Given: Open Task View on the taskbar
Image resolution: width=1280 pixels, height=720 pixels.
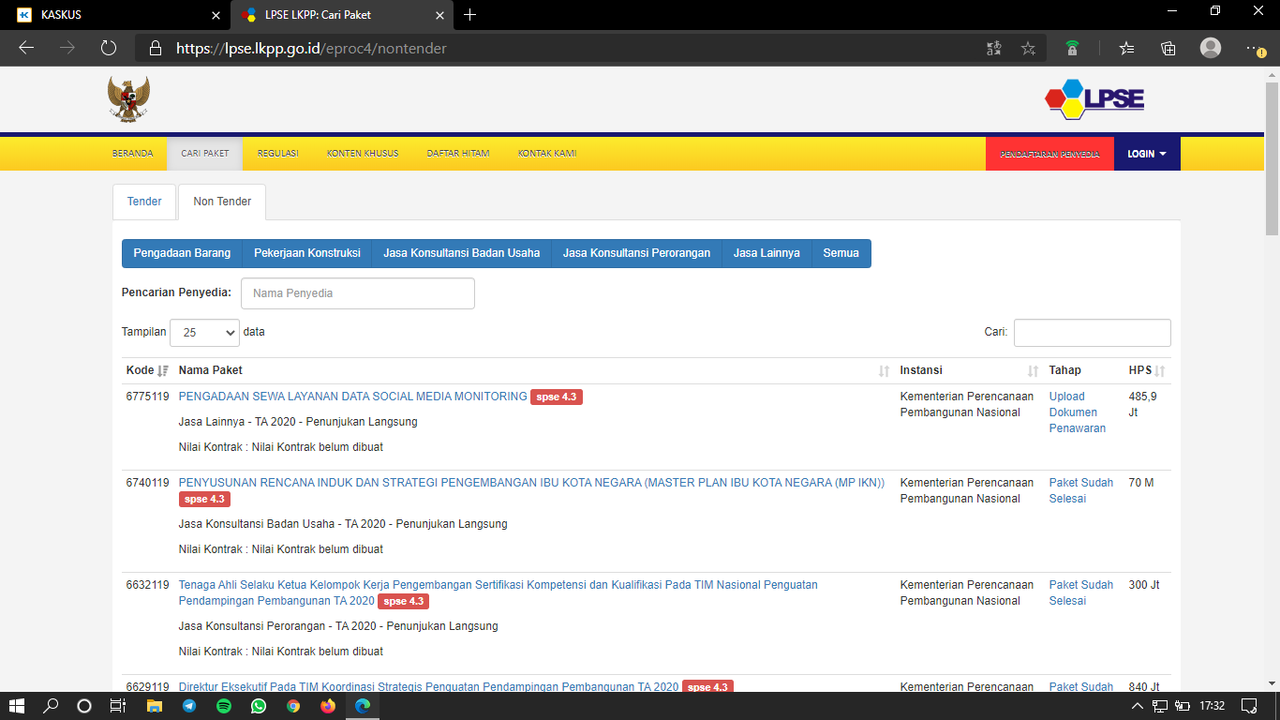Looking at the screenshot, I should (x=117, y=706).
